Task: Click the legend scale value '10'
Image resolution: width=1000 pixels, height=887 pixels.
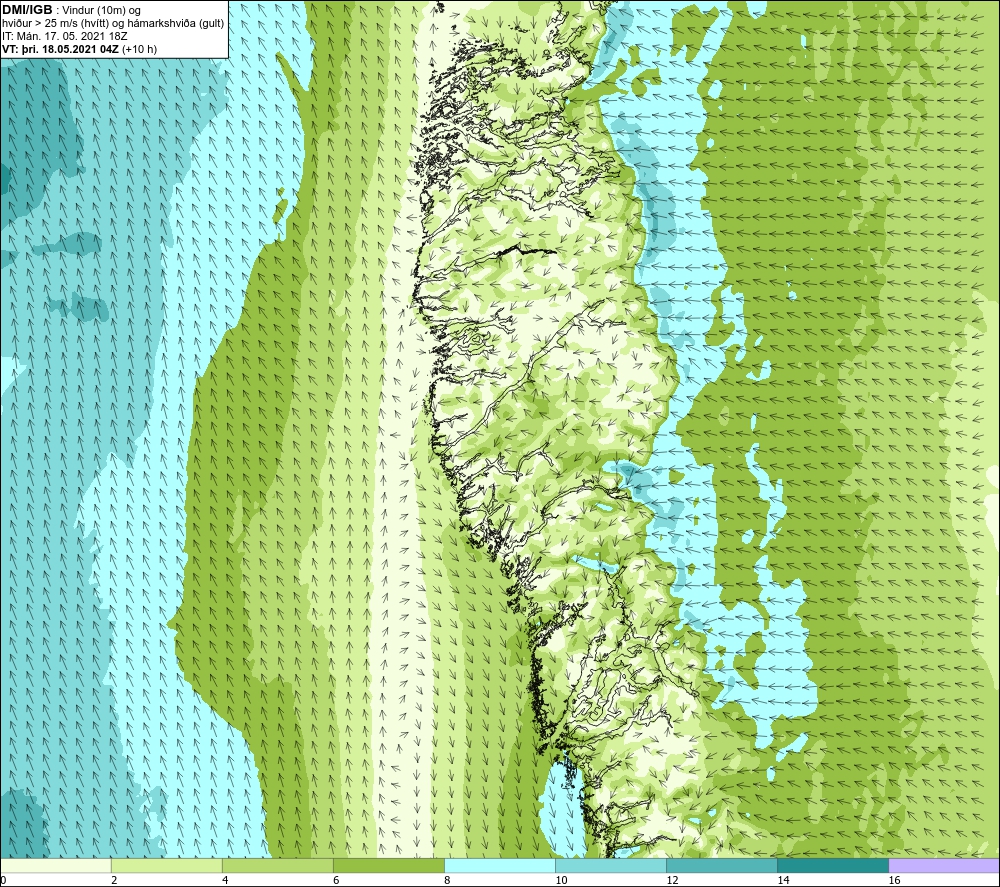Action: click(x=561, y=880)
